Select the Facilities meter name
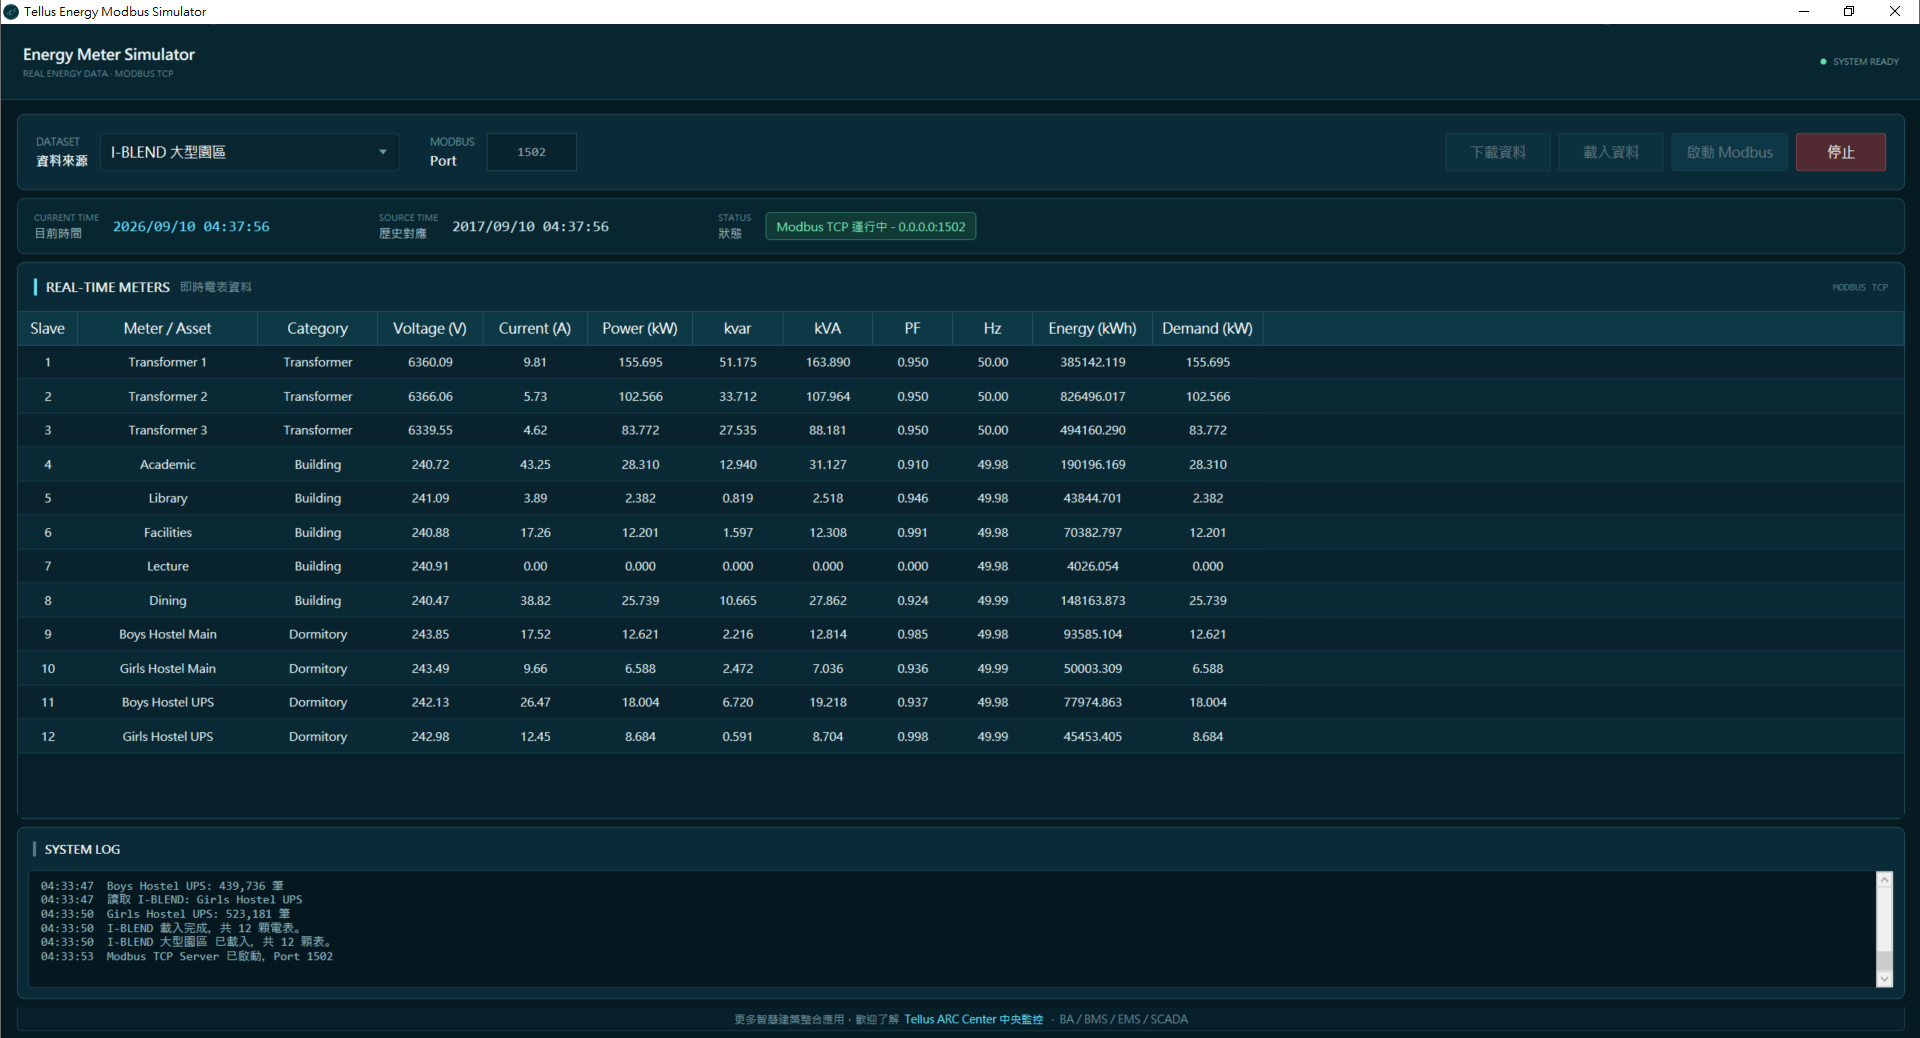 (168, 532)
